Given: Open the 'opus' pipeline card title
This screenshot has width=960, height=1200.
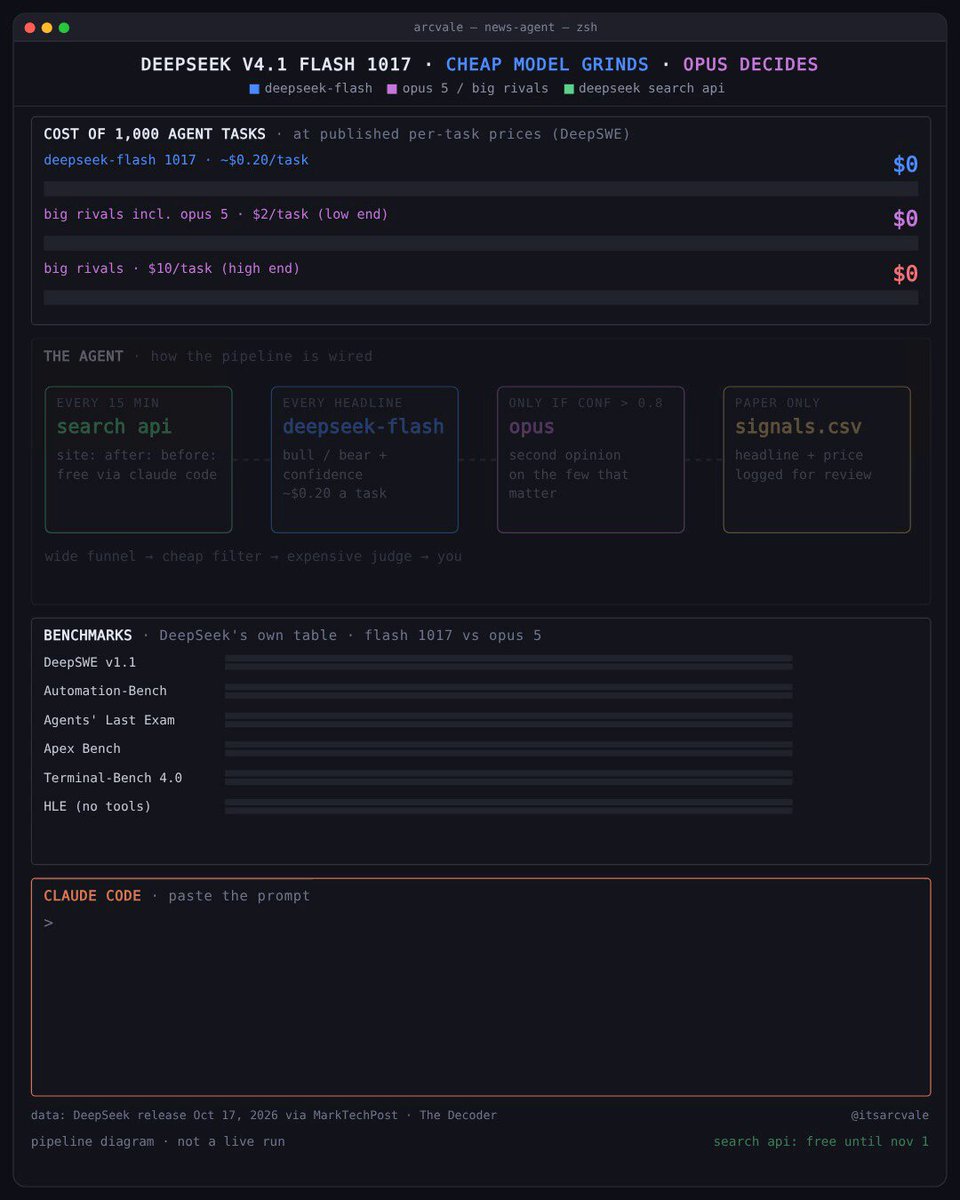Looking at the screenshot, I should coord(531,427).
